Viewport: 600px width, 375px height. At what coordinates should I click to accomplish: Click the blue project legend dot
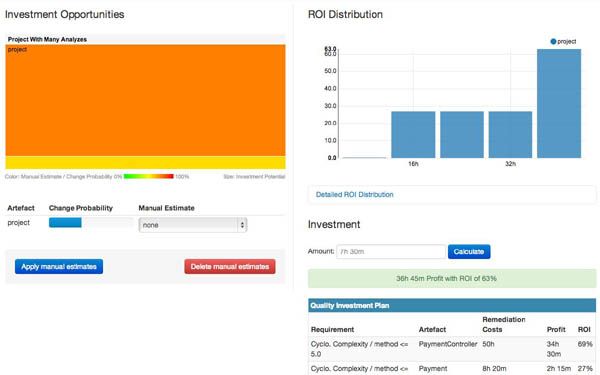553,41
